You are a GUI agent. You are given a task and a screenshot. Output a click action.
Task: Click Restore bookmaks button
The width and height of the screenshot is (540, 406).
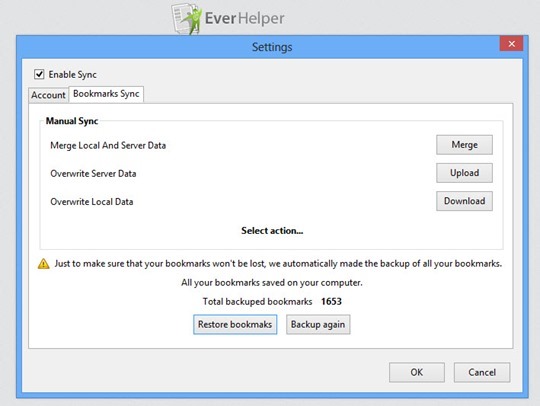click(x=235, y=324)
